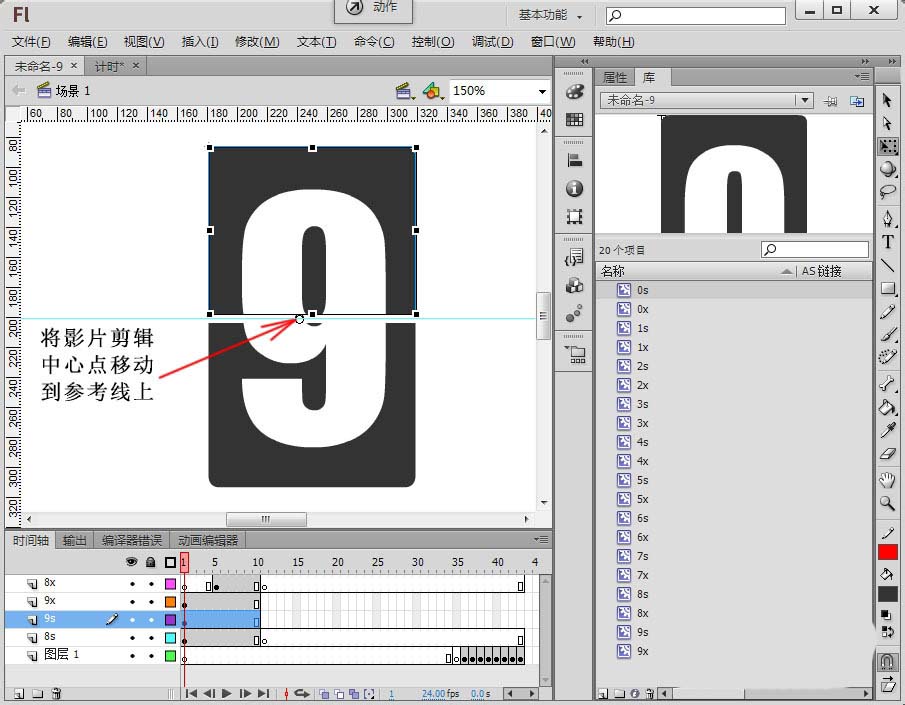Open the 基本功能 workspace dropdown

550,16
